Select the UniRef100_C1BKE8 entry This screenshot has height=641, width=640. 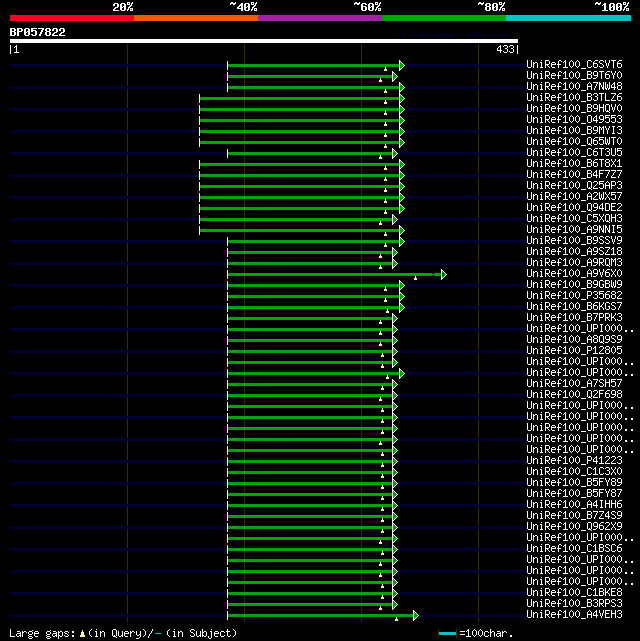pos(574,593)
